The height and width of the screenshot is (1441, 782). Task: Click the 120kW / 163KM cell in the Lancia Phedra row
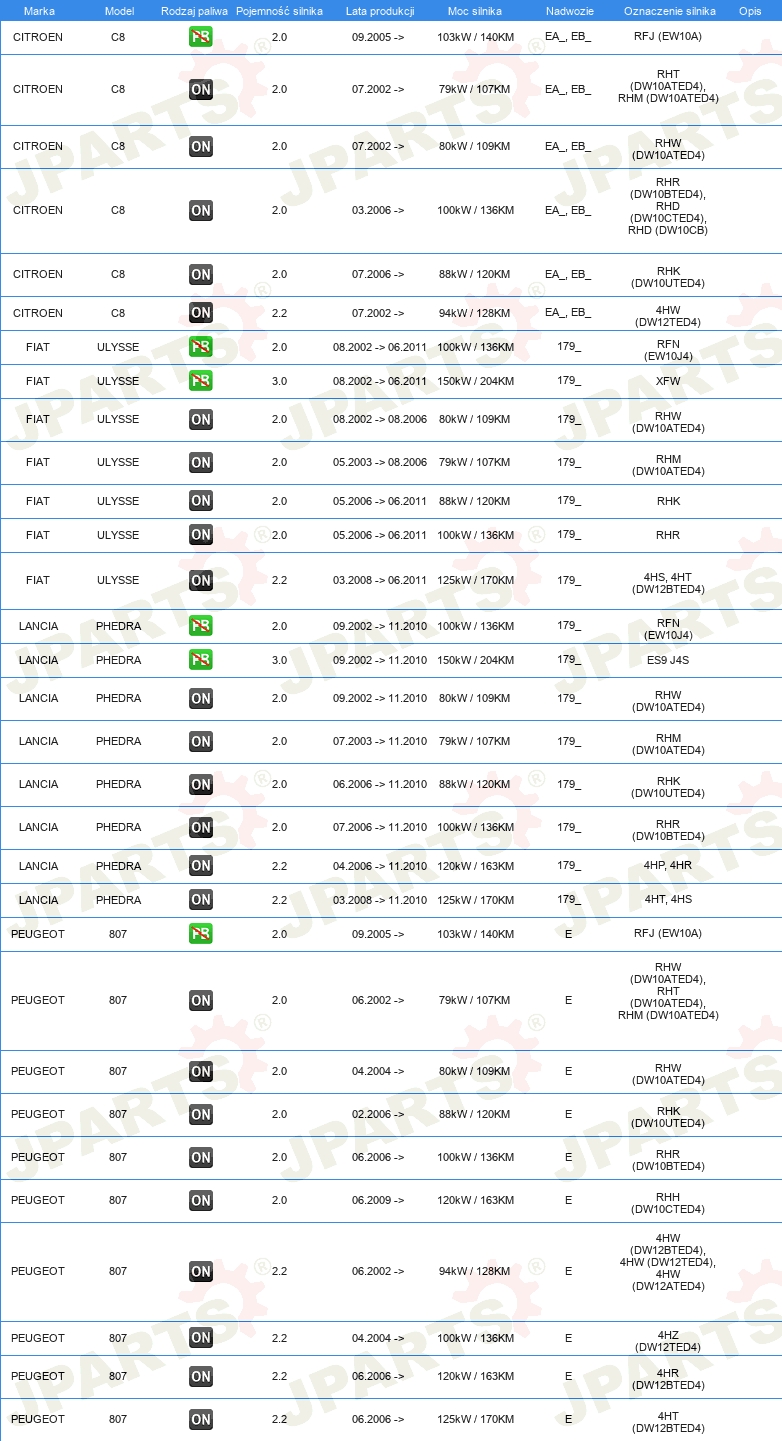pyautogui.click(x=475, y=866)
